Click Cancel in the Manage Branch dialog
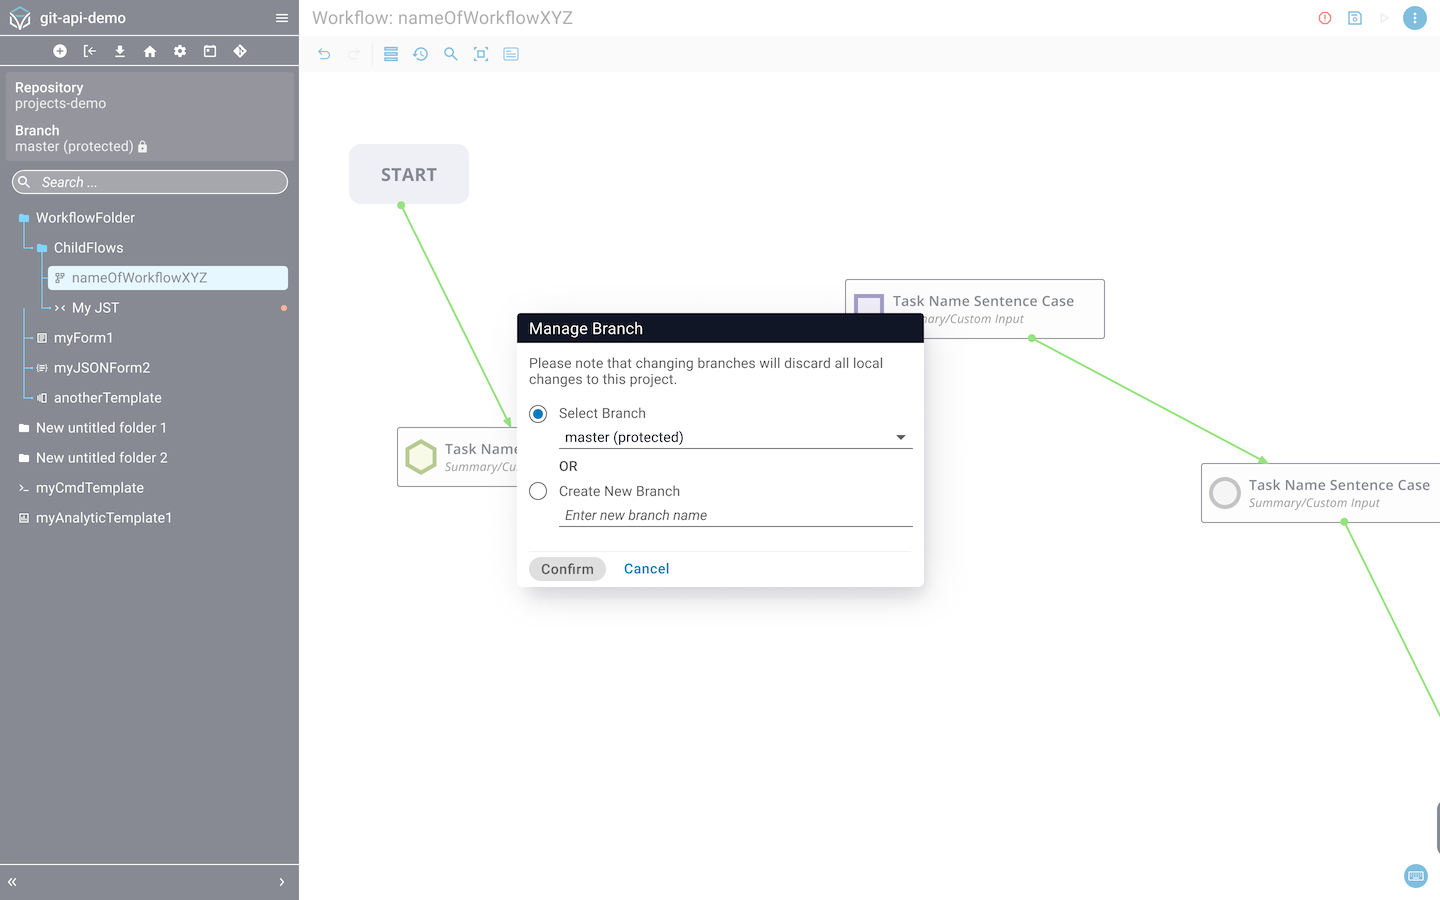Viewport: 1440px width, 900px height. point(646,569)
